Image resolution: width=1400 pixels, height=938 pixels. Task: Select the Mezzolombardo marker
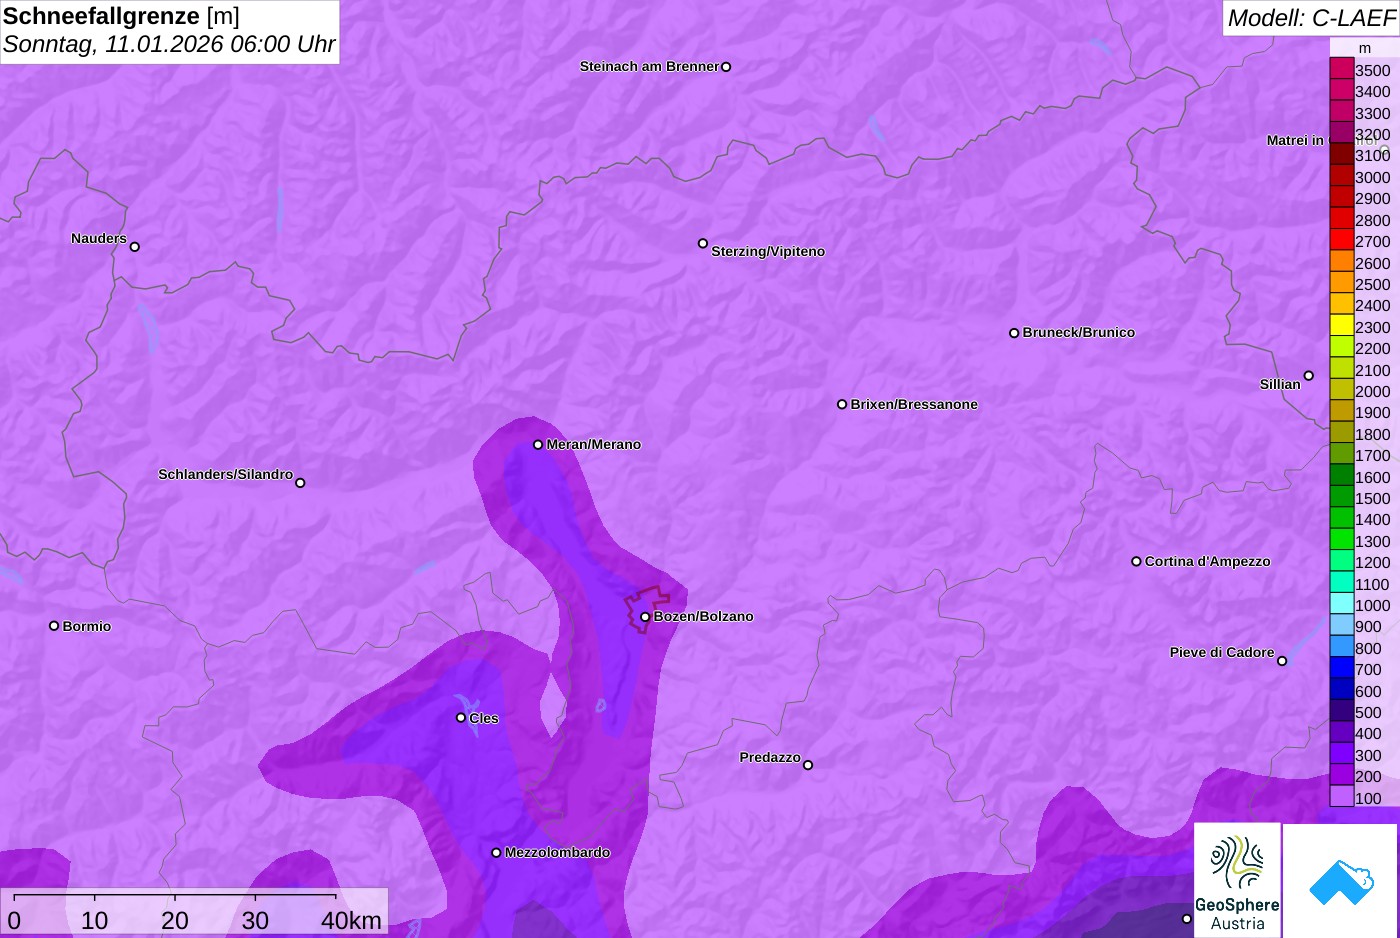coord(496,853)
